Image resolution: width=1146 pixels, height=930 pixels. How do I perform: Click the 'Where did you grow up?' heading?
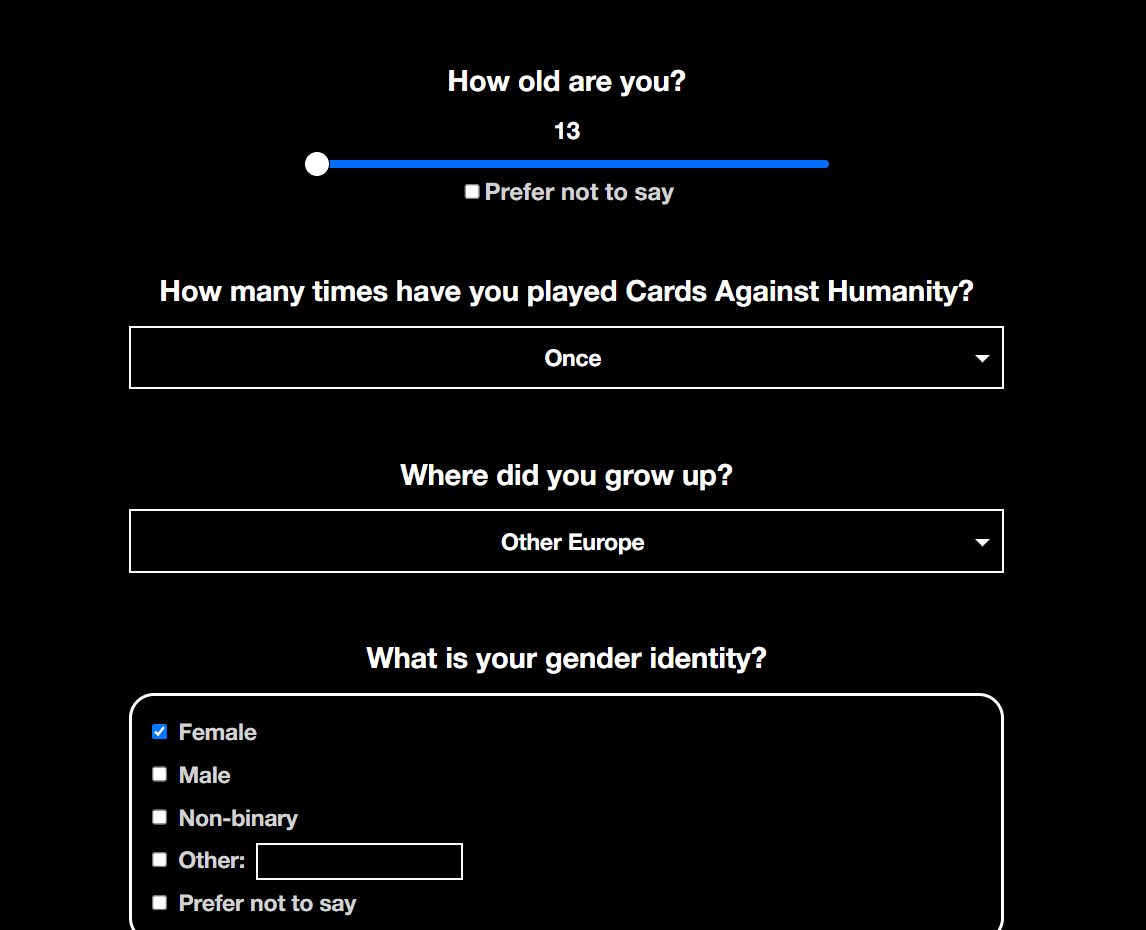566,475
